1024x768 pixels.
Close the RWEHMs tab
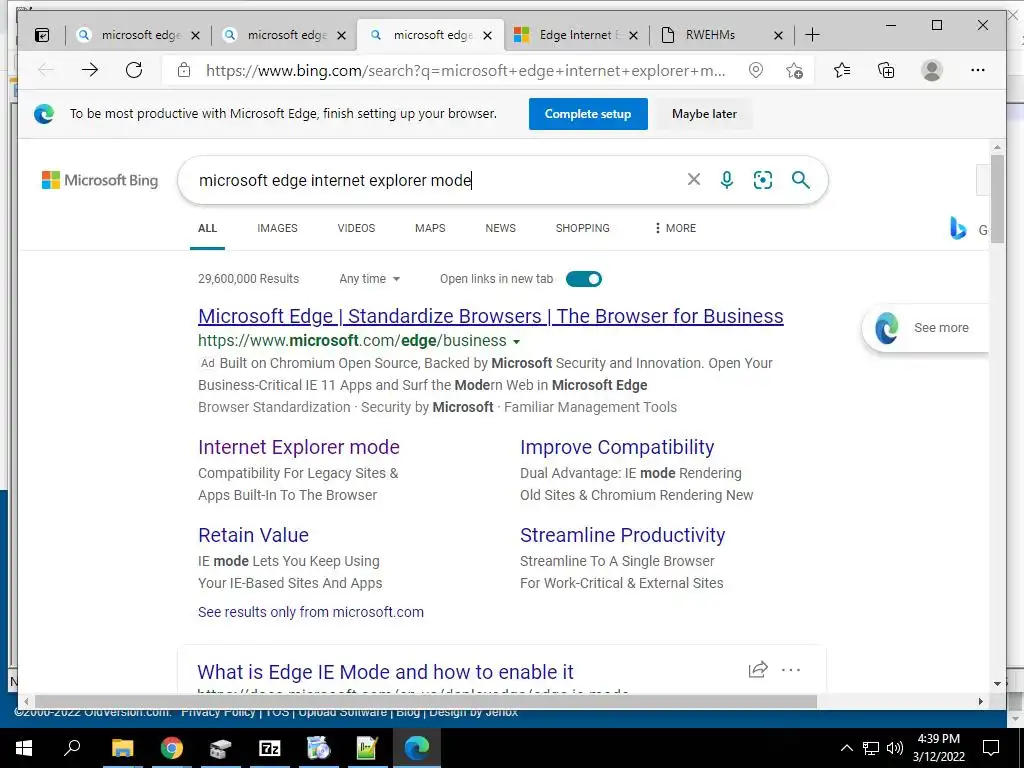coord(778,35)
